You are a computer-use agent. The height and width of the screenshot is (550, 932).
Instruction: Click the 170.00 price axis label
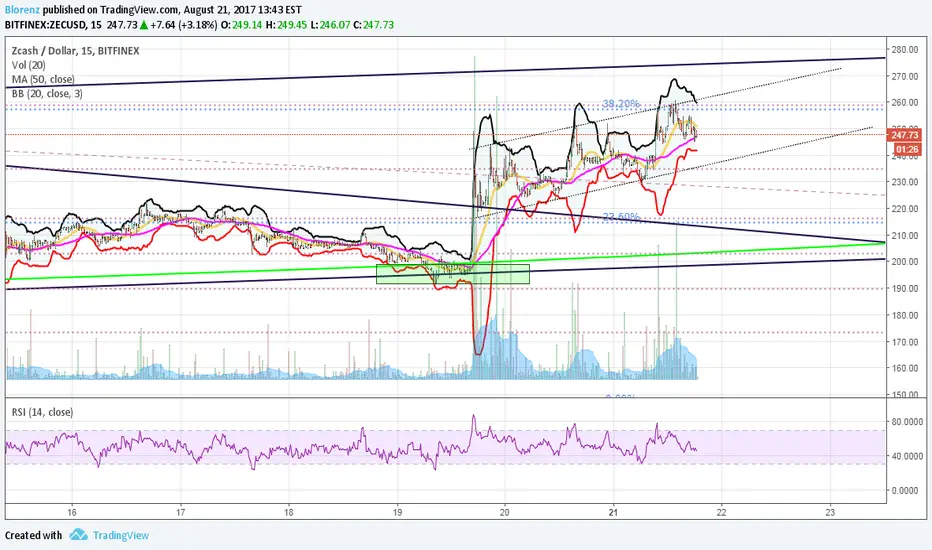point(905,342)
